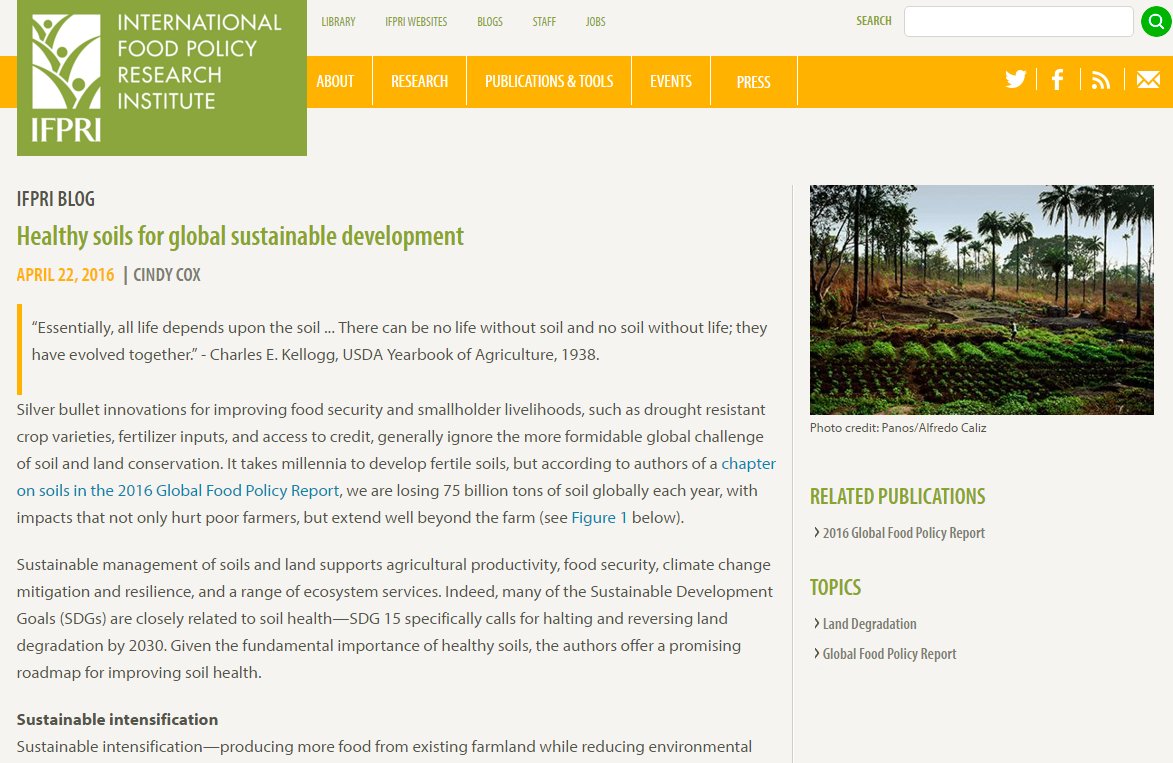Click the article title Healthy soils
The image size is (1173, 763).
[240, 236]
